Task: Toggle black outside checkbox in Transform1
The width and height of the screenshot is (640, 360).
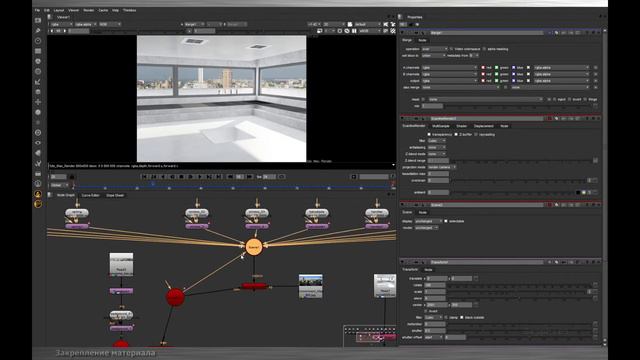Action: [x=462, y=318]
